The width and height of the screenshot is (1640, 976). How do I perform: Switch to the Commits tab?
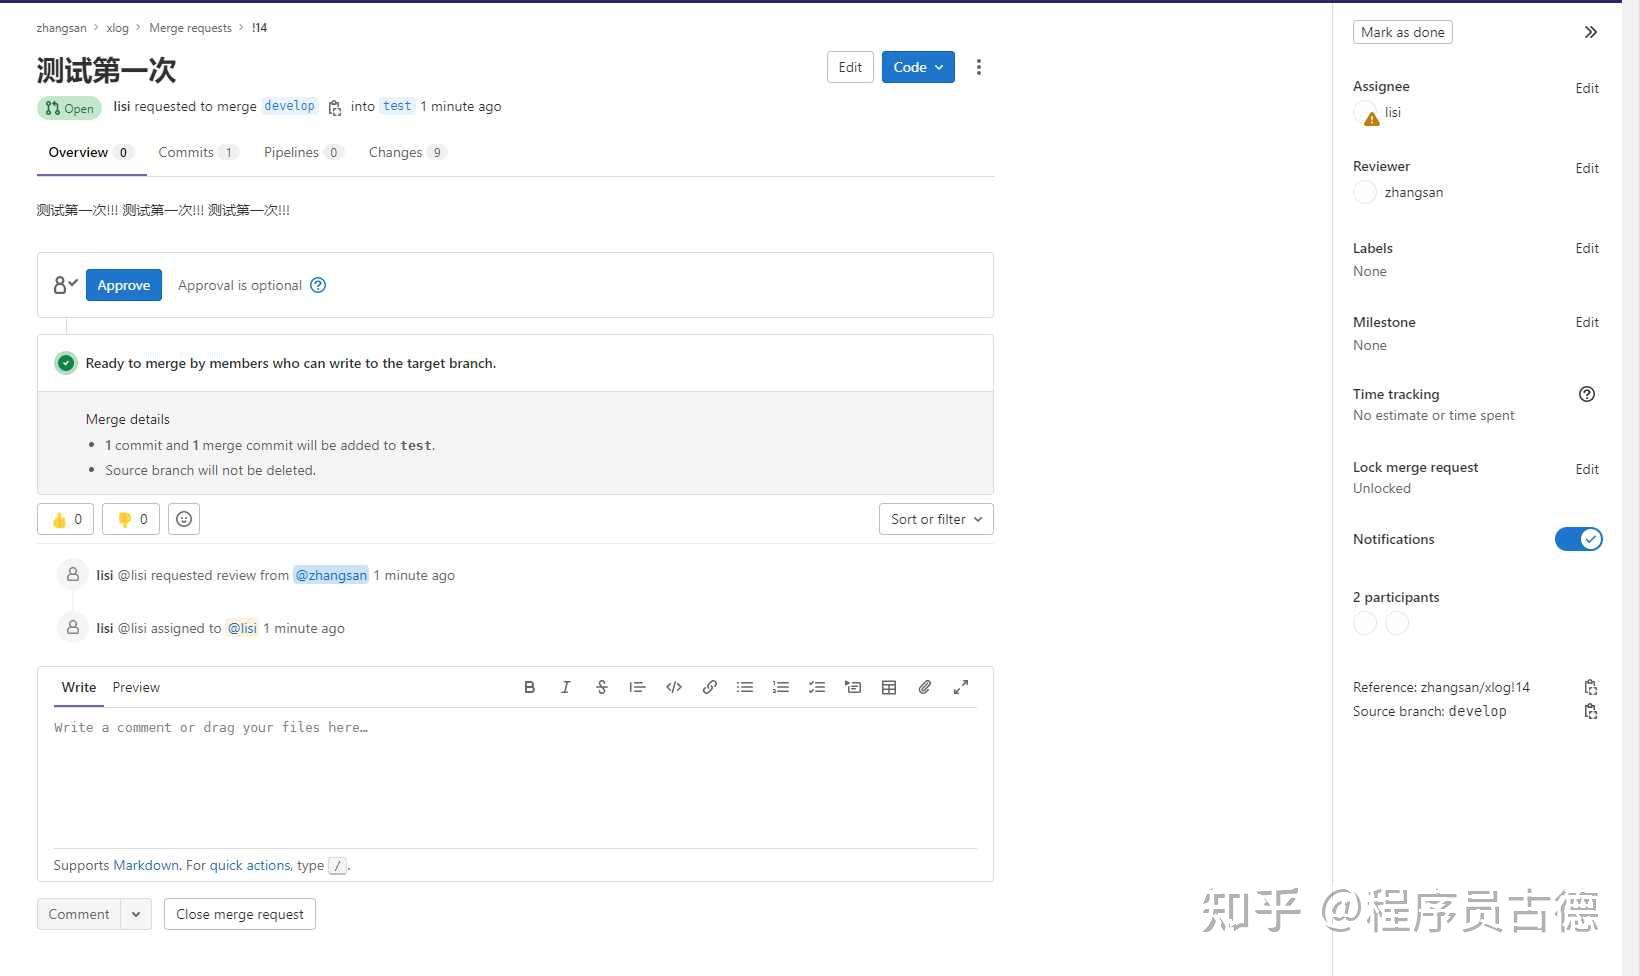point(186,152)
